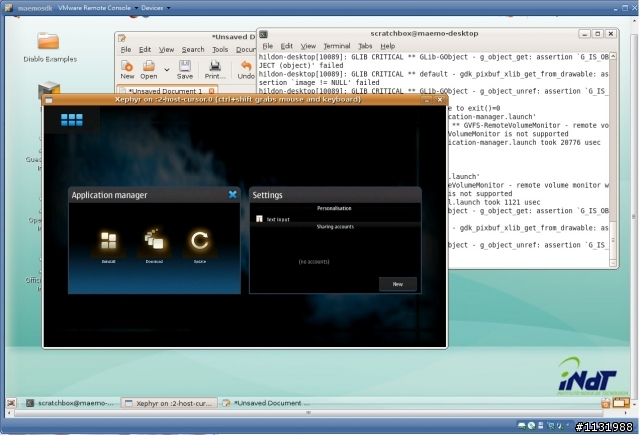Open the Search menu in gedit
The width and height of the screenshot is (640, 435).
pyautogui.click(x=193, y=49)
